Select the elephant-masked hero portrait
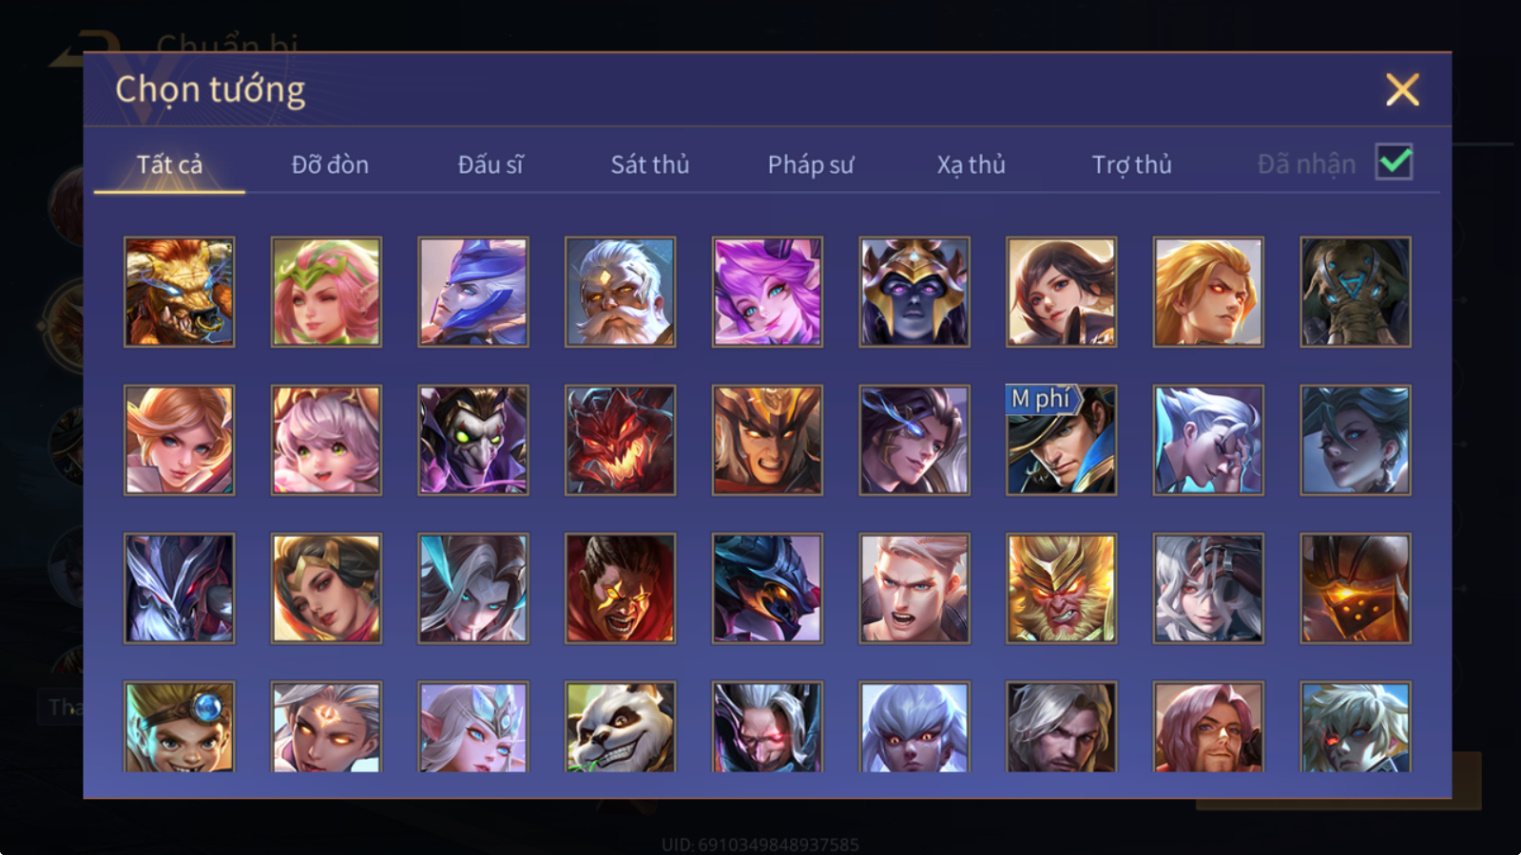1521x855 pixels. point(1355,292)
